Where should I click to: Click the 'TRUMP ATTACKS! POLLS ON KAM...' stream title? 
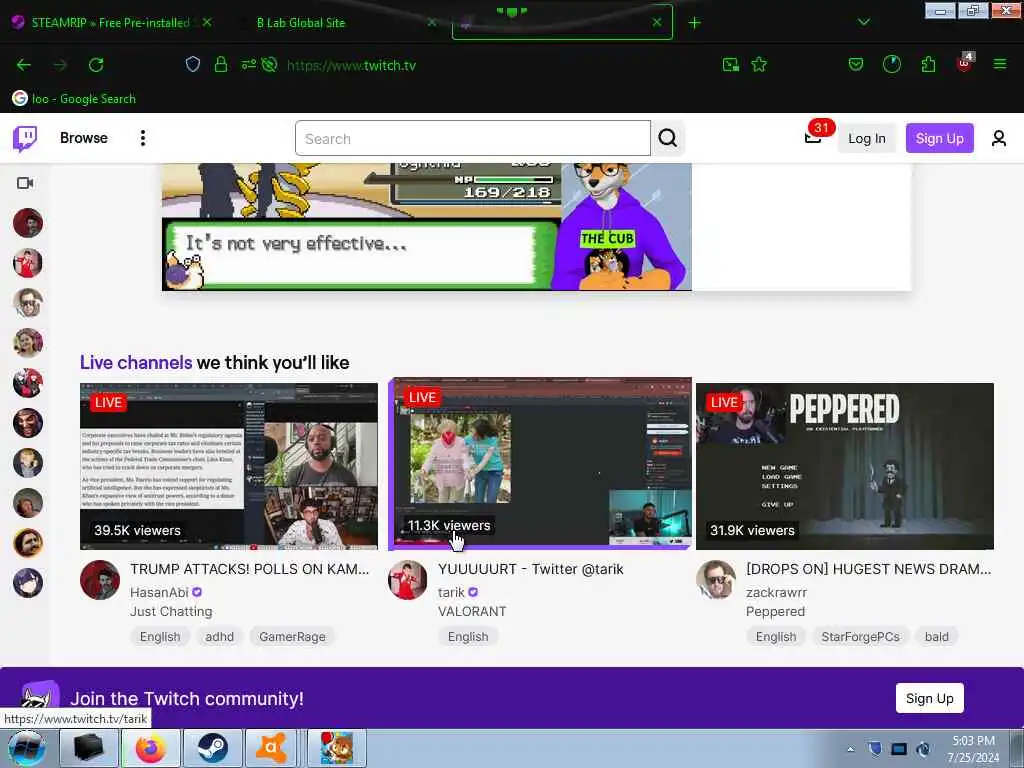249,569
